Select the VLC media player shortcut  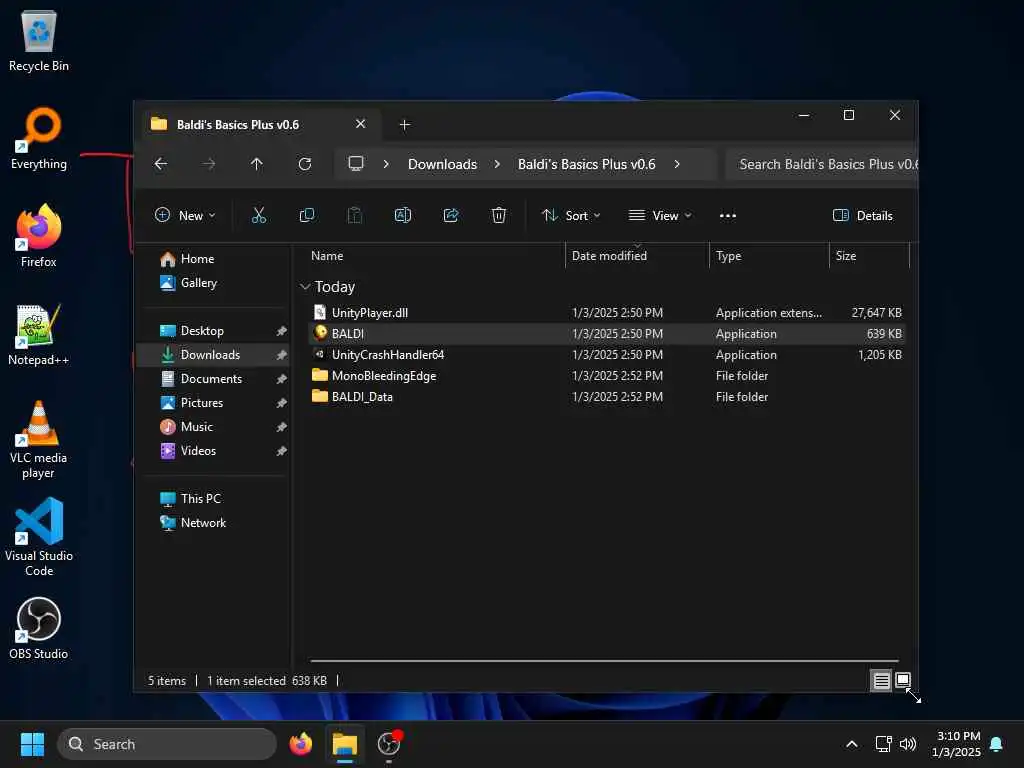(x=39, y=440)
